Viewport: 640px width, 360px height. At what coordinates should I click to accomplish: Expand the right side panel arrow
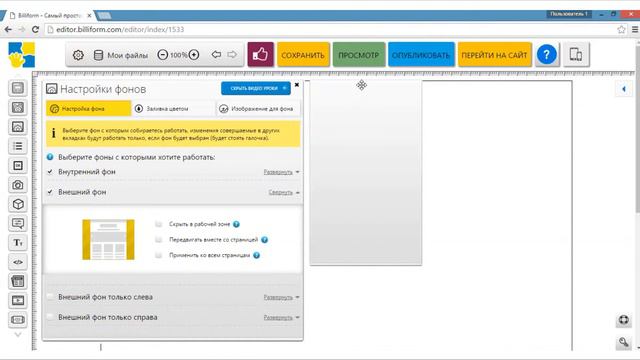pyautogui.click(x=624, y=89)
